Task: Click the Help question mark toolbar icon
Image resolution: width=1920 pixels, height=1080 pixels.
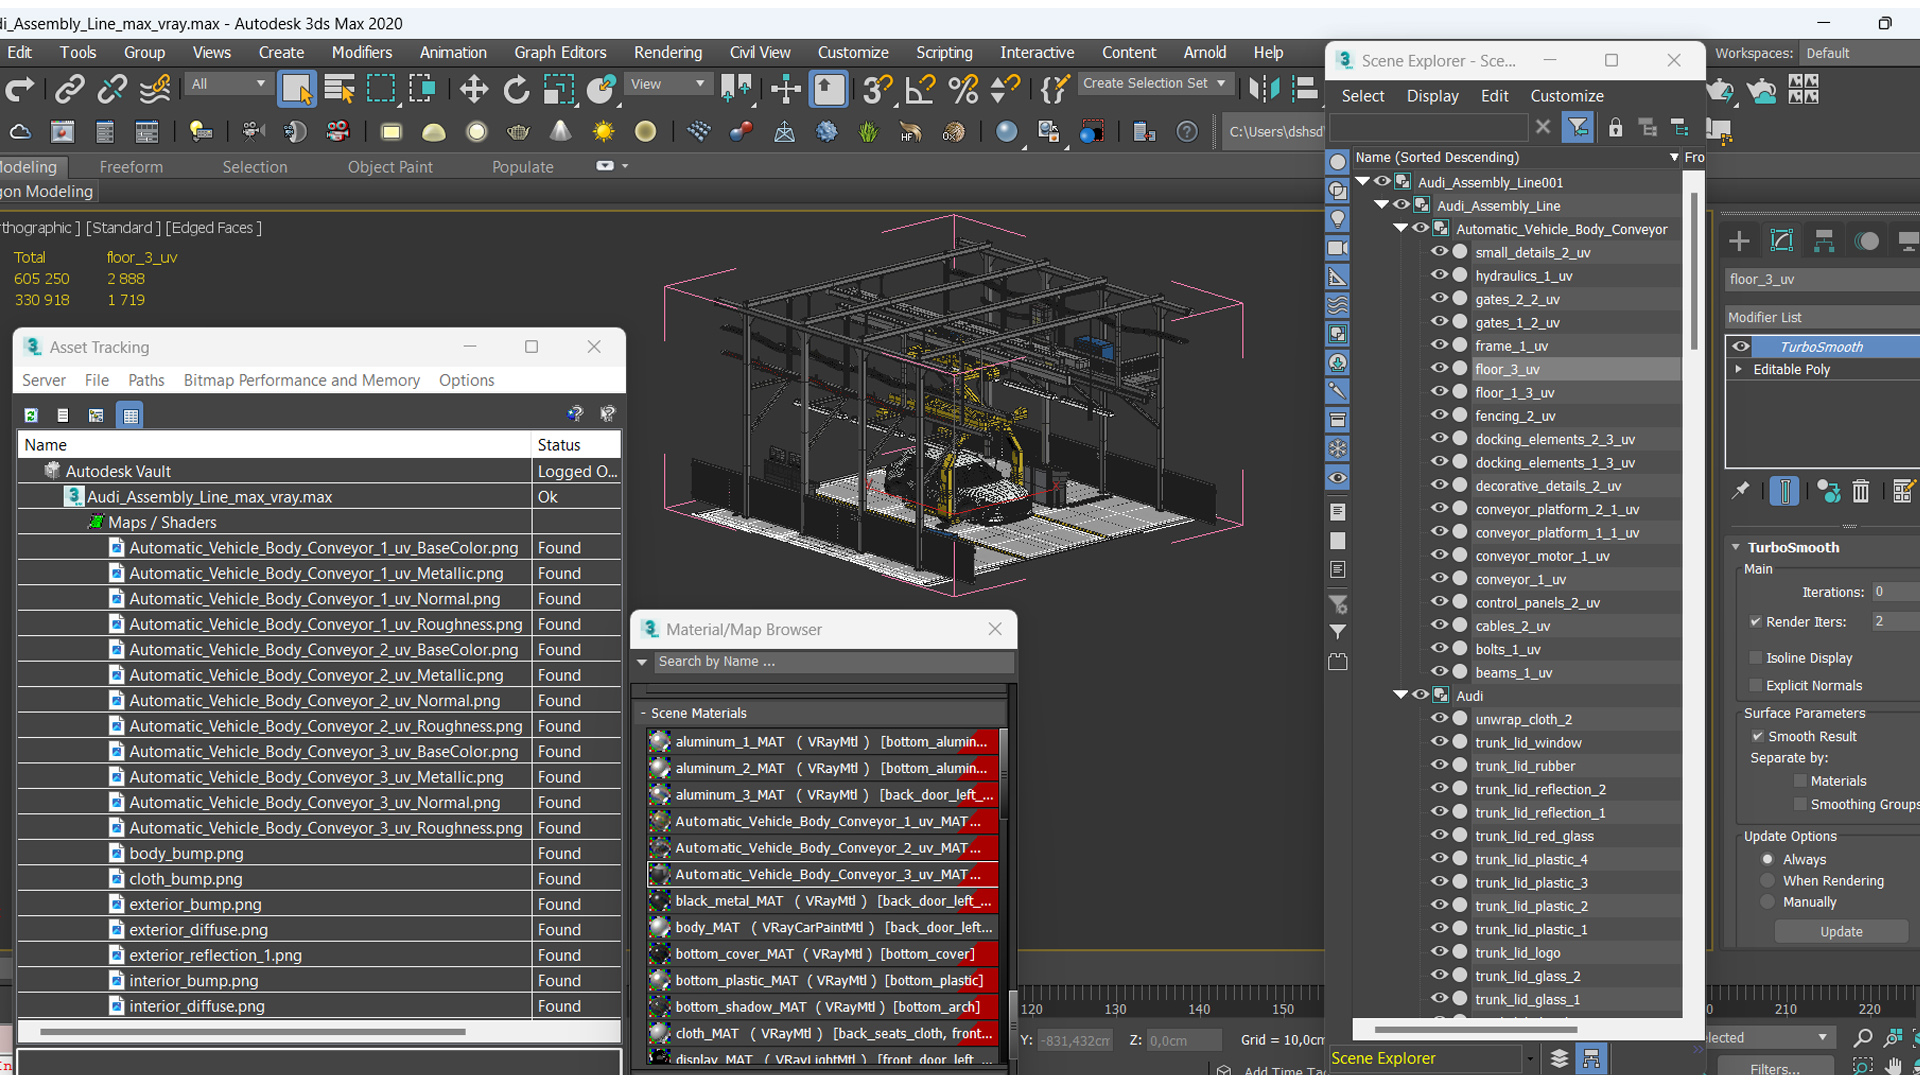Action: tap(1187, 132)
